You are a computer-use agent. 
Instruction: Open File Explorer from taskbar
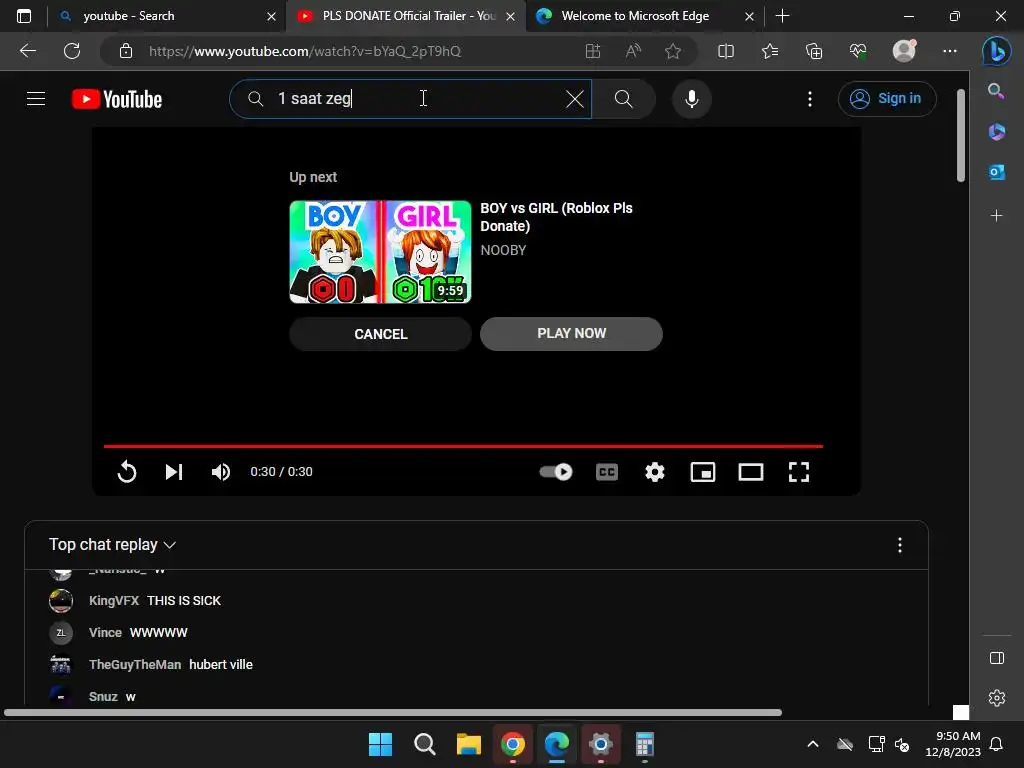tap(468, 744)
